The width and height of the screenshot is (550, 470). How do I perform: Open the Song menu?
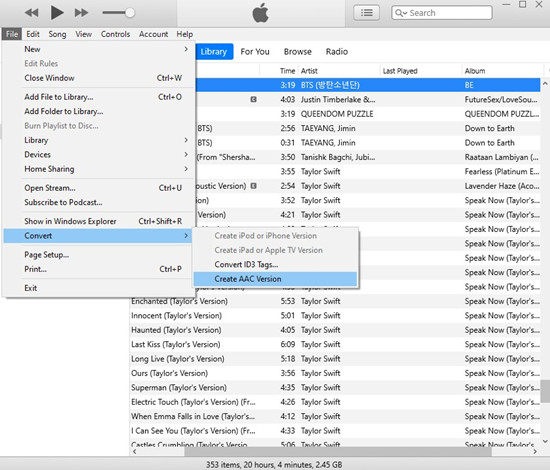57,34
